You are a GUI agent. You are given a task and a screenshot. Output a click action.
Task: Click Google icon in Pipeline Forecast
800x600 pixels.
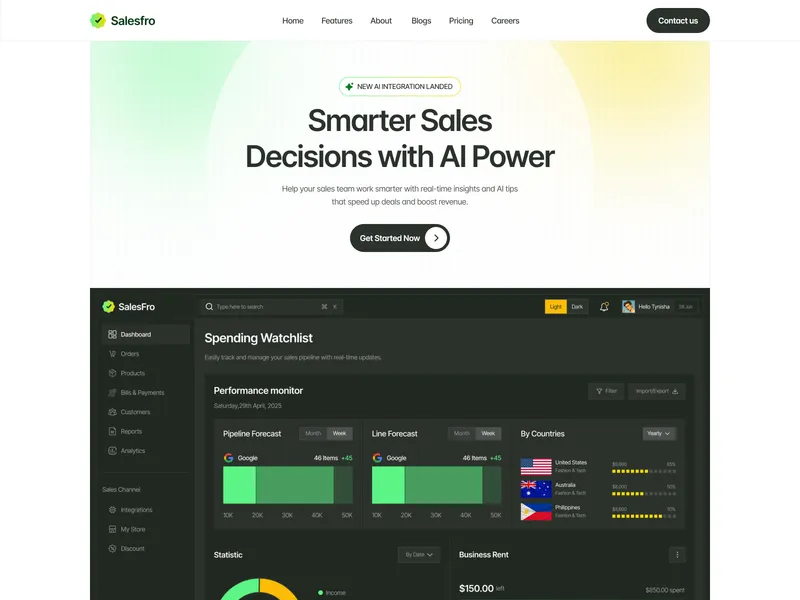[x=229, y=458]
